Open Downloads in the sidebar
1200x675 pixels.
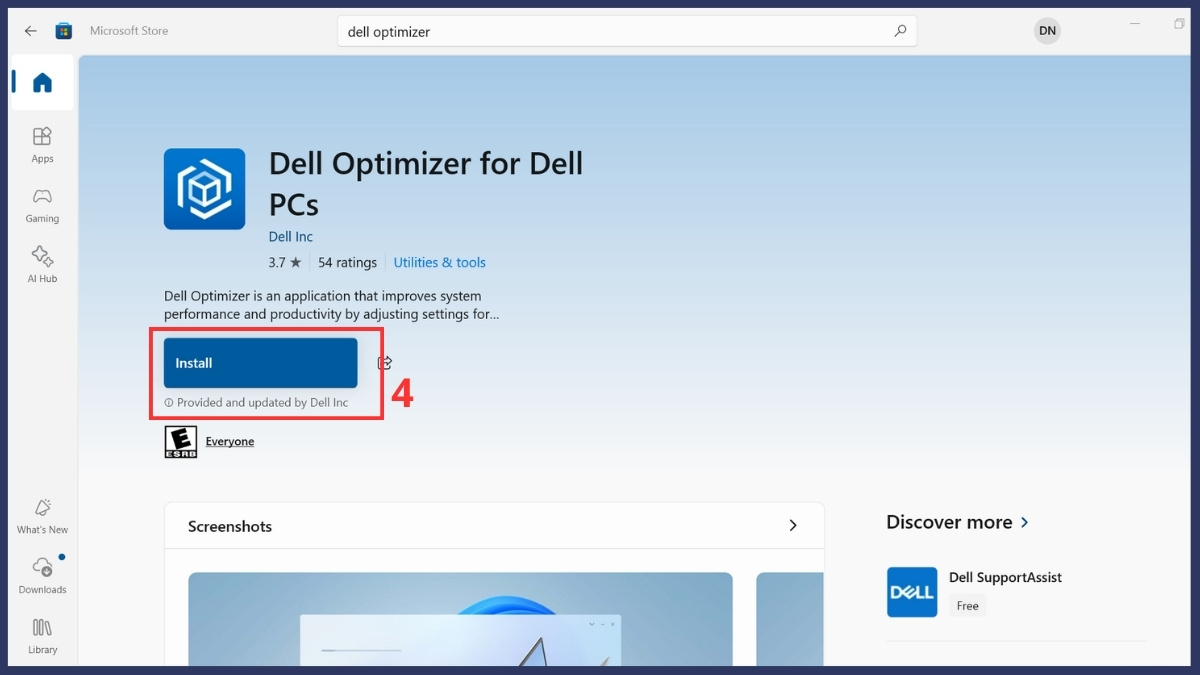[42, 576]
